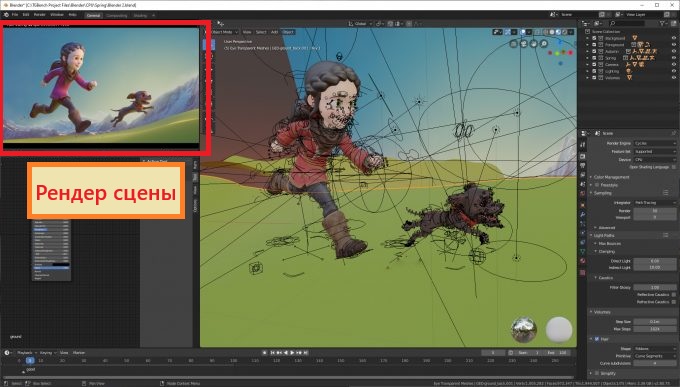Screen dimensions: 680x387
Task: Expand the Autumn collection in outliner
Action: click(588, 51)
